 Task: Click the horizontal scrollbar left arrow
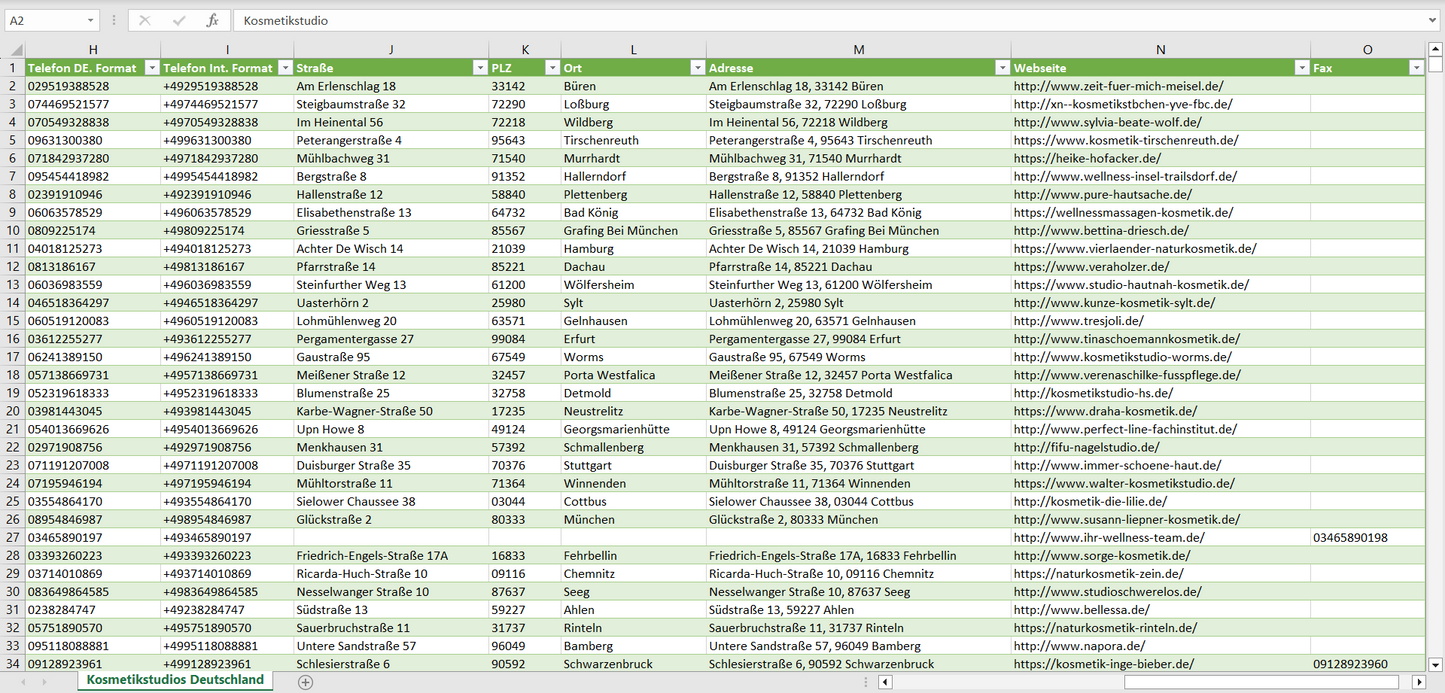point(885,682)
